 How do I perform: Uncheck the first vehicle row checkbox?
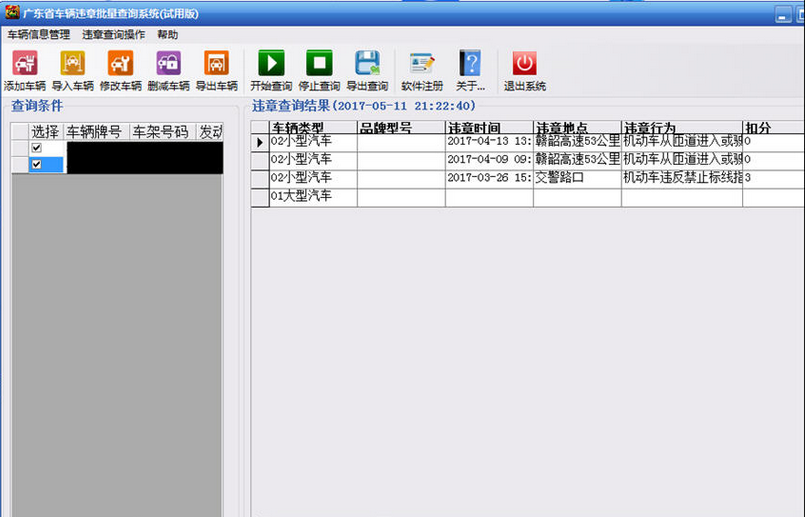click(x=36, y=148)
